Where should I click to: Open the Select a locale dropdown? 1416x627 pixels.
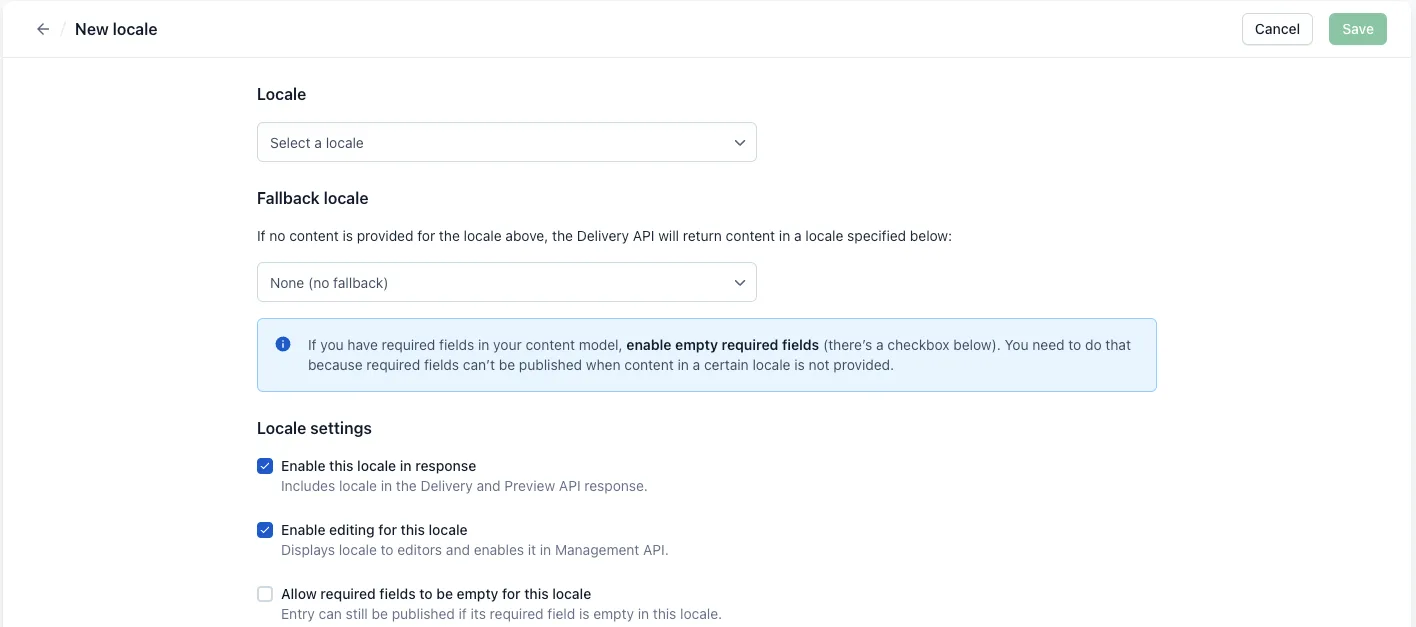pos(507,142)
